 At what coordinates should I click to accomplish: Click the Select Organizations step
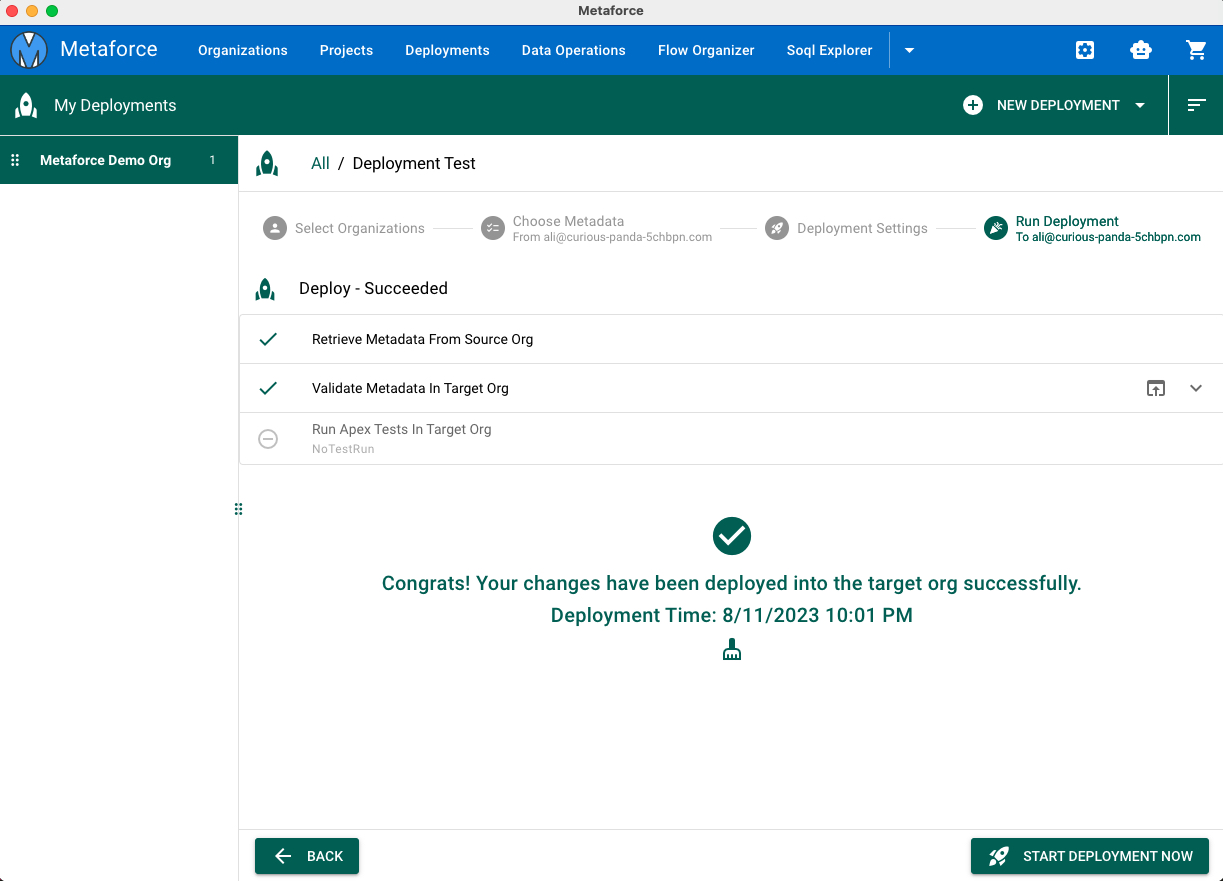[x=344, y=228]
